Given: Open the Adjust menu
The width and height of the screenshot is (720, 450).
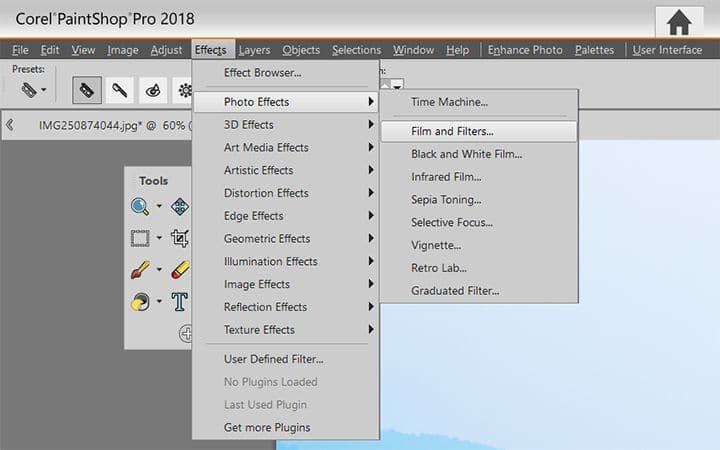Looking at the screenshot, I should [x=166, y=50].
